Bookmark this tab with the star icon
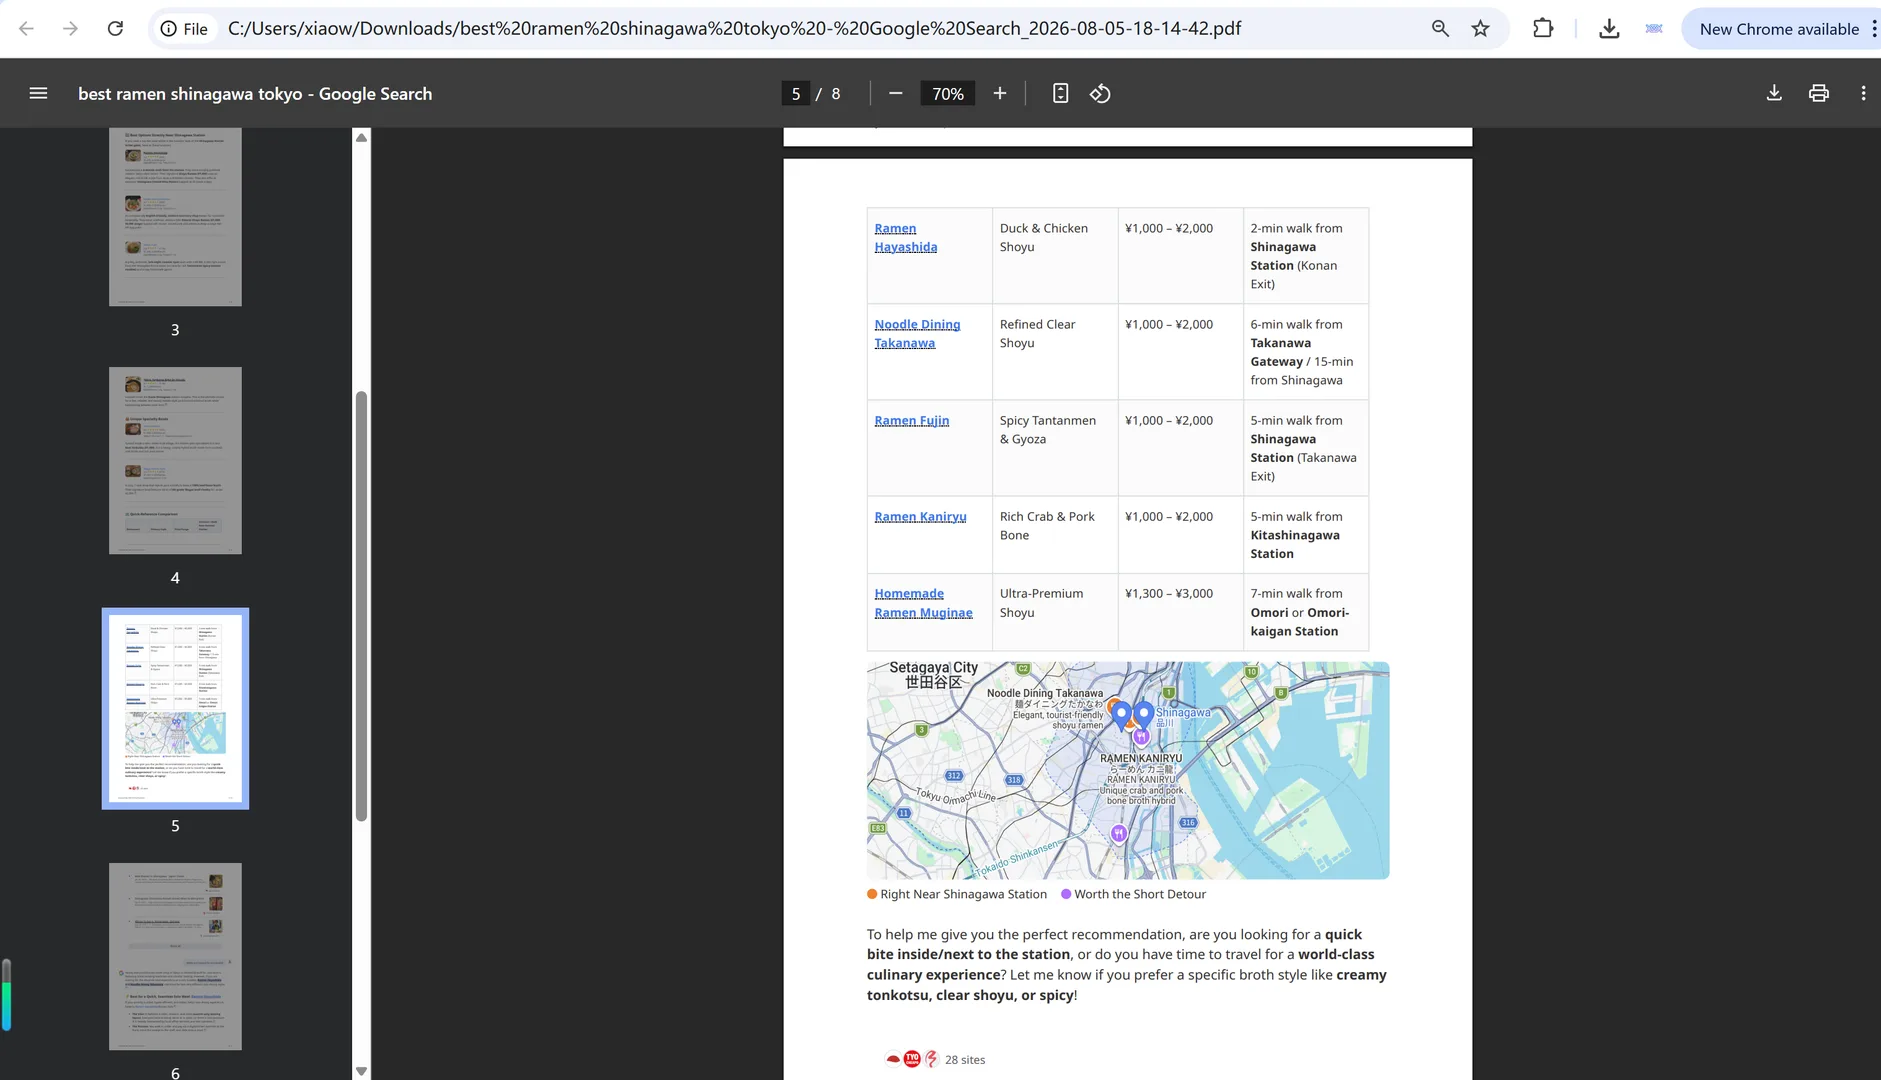Screen dimensions: 1881x1080 (1481, 29)
